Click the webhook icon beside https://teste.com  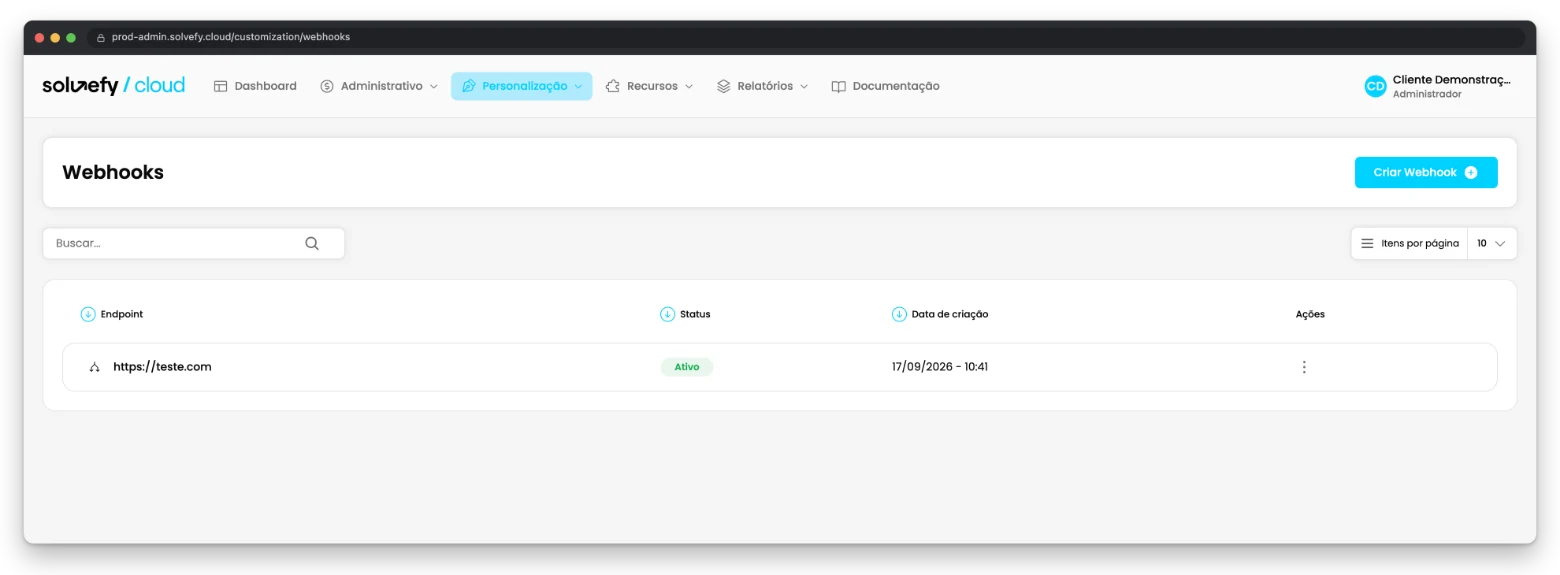click(x=95, y=367)
